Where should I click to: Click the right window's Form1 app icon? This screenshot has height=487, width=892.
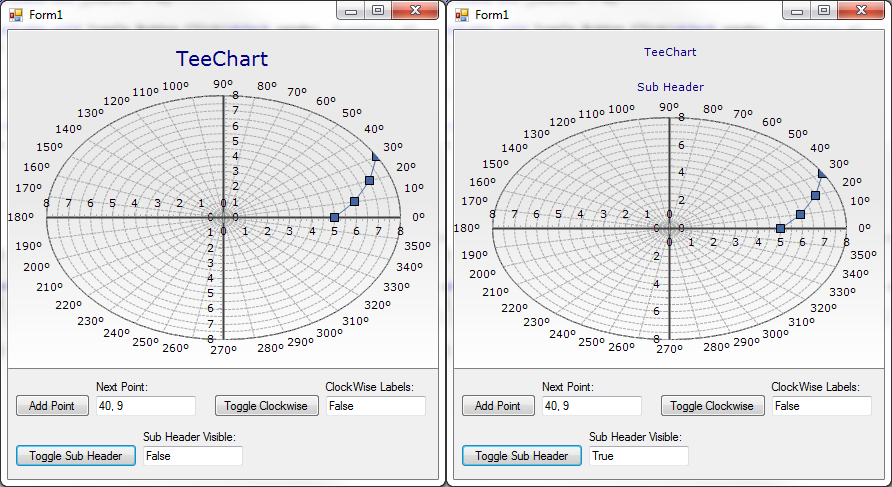[x=462, y=15]
